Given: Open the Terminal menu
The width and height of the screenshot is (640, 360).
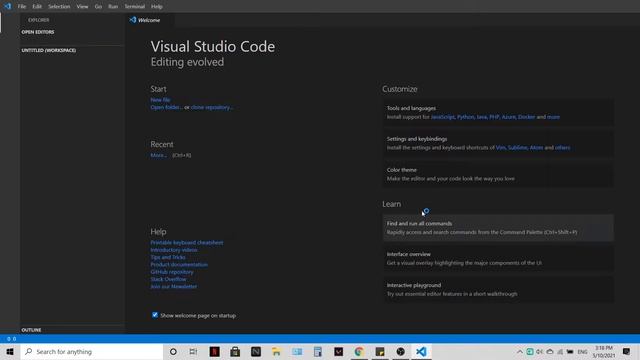Looking at the screenshot, I should click(x=135, y=7).
